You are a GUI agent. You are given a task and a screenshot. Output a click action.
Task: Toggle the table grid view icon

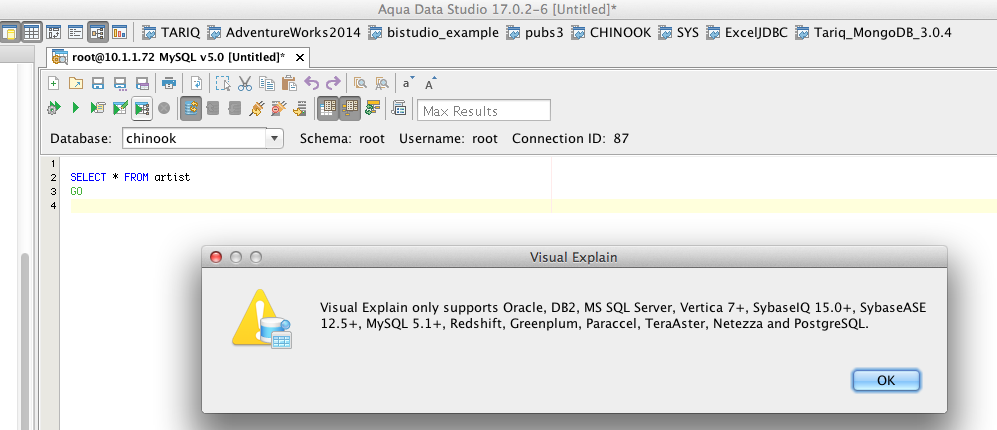[x=31, y=32]
